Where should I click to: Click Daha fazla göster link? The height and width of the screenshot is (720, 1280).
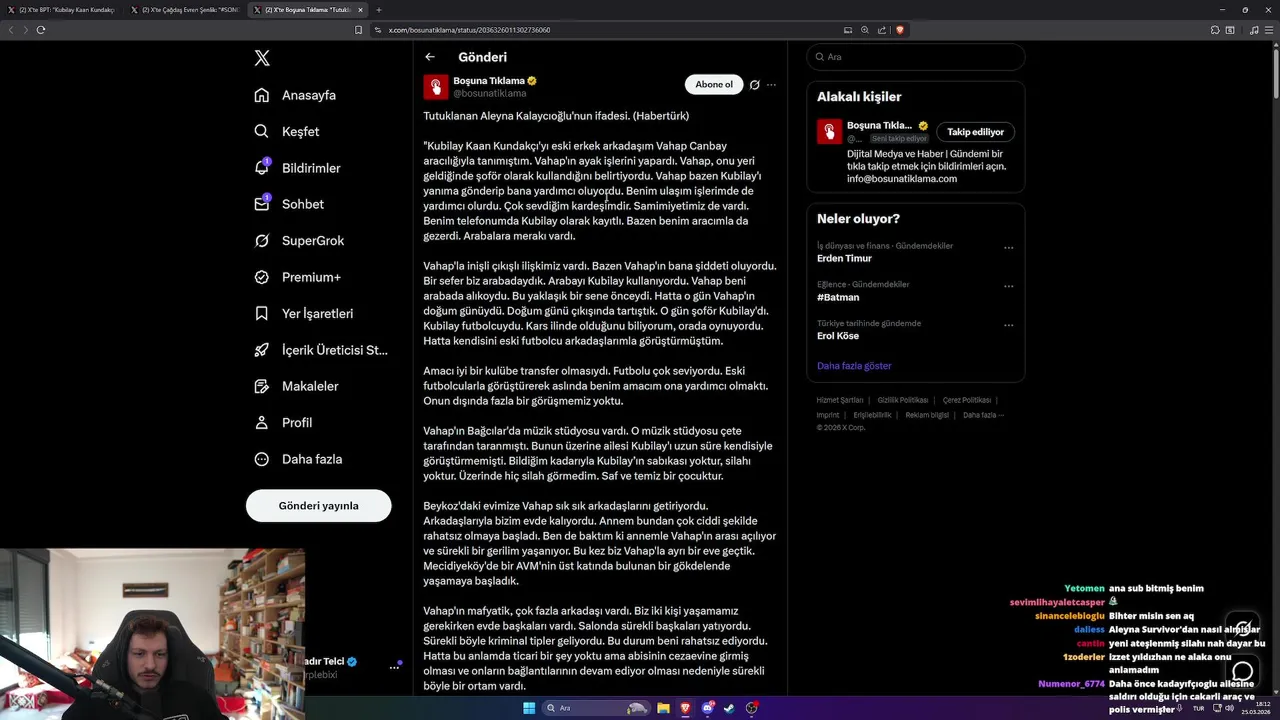click(x=854, y=366)
